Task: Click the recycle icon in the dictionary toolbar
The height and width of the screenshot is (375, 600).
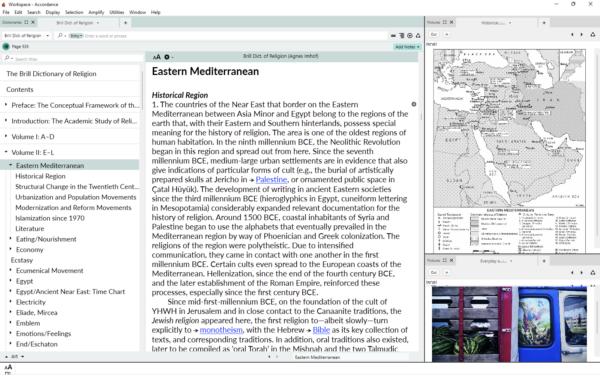Action: [418, 36]
